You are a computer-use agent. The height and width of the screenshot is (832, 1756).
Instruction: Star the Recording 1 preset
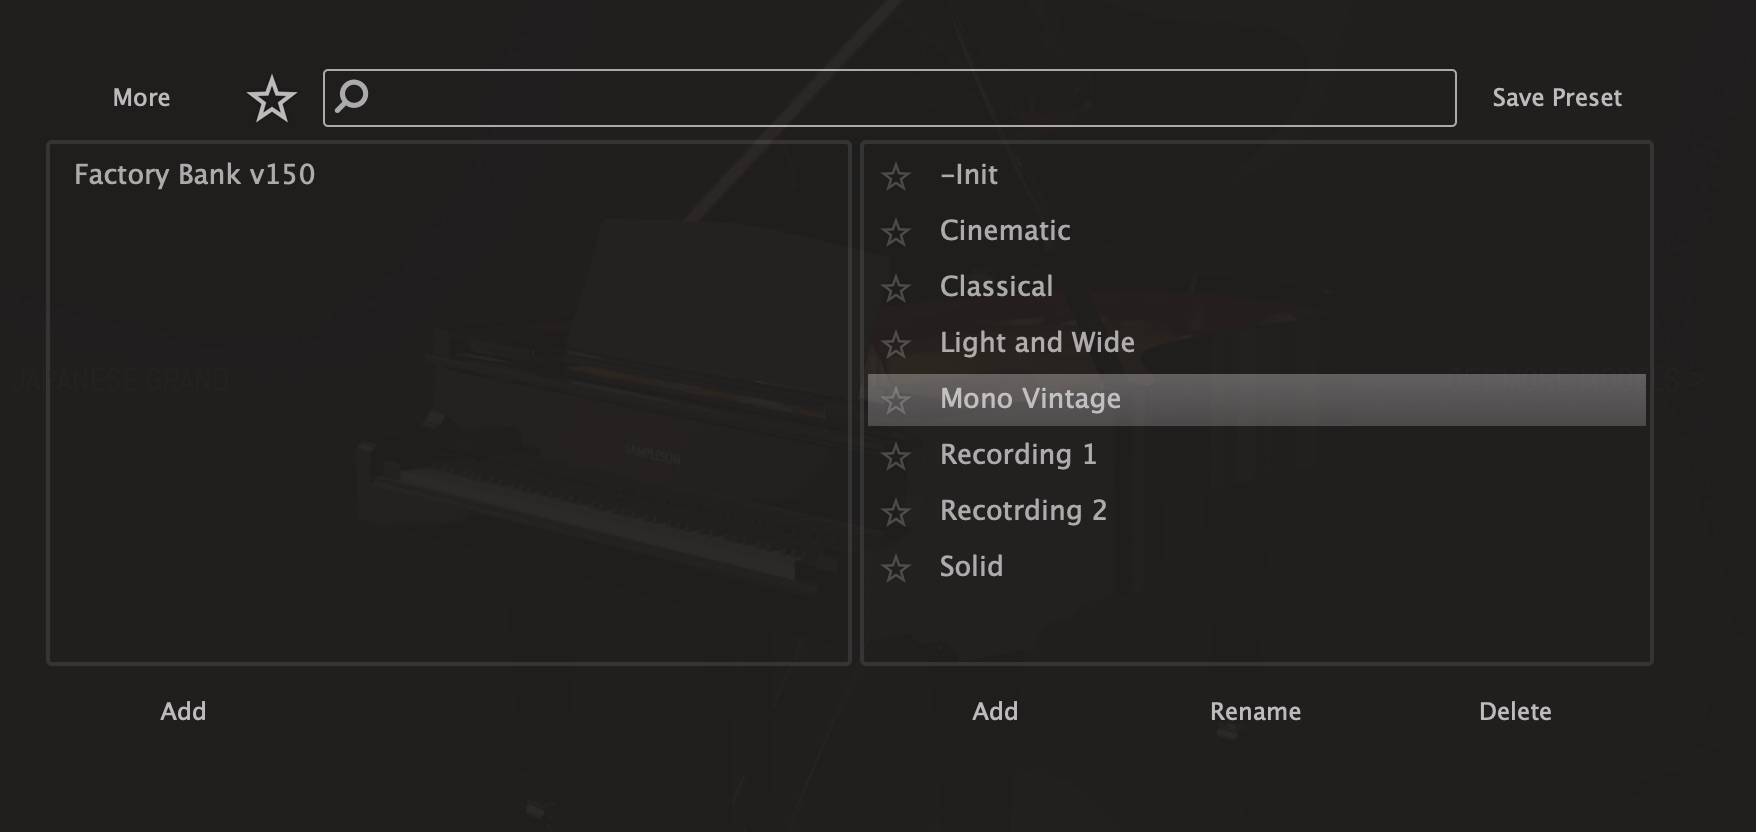click(896, 457)
